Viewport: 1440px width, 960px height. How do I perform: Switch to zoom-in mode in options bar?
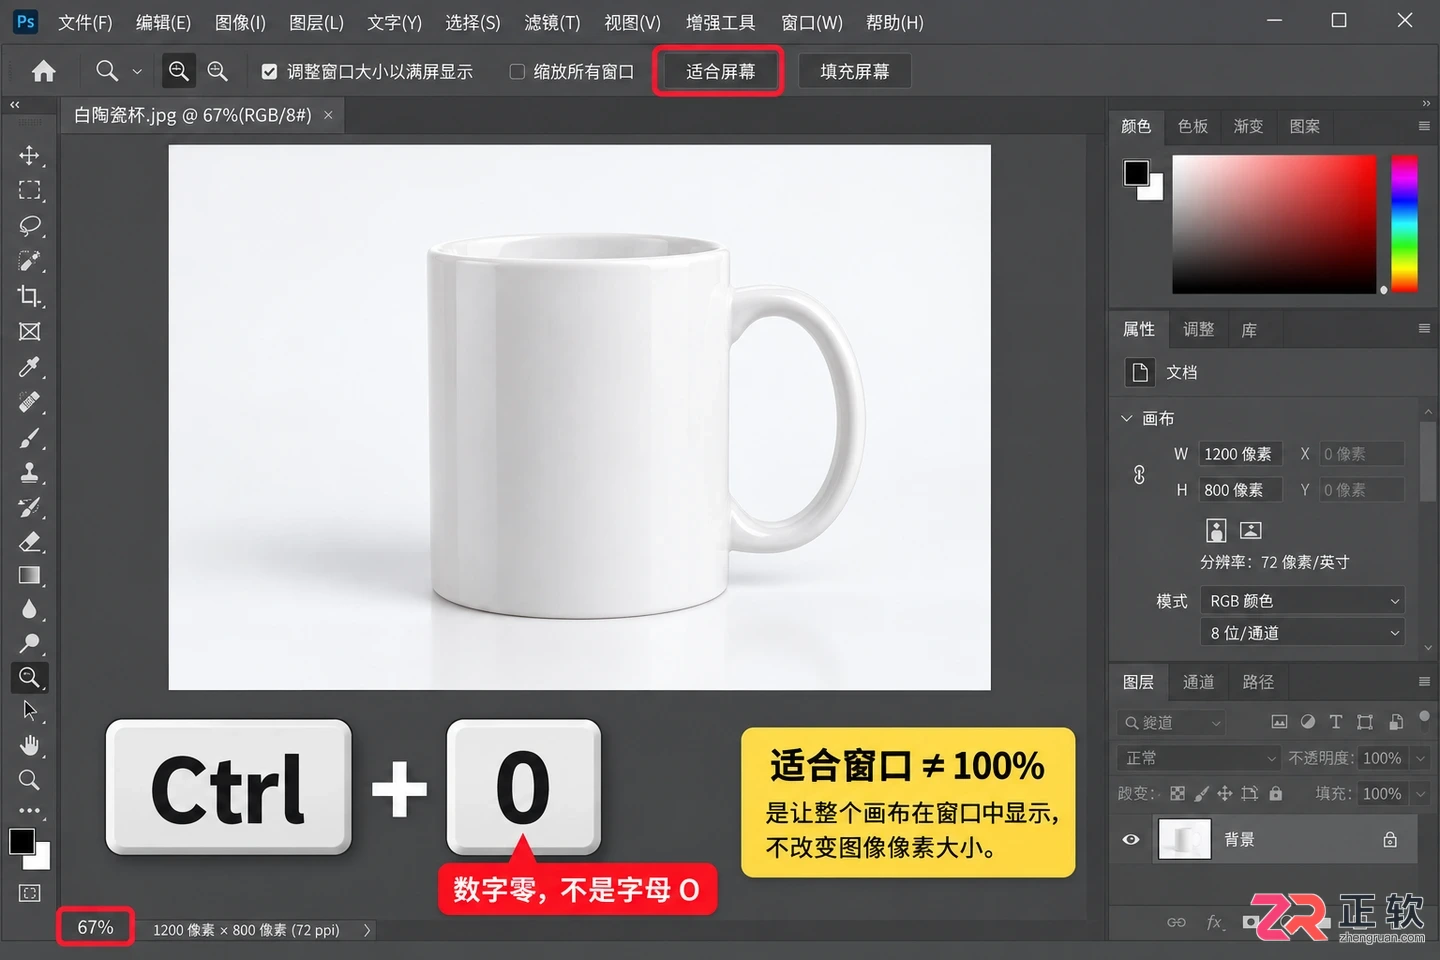pyautogui.click(x=178, y=71)
